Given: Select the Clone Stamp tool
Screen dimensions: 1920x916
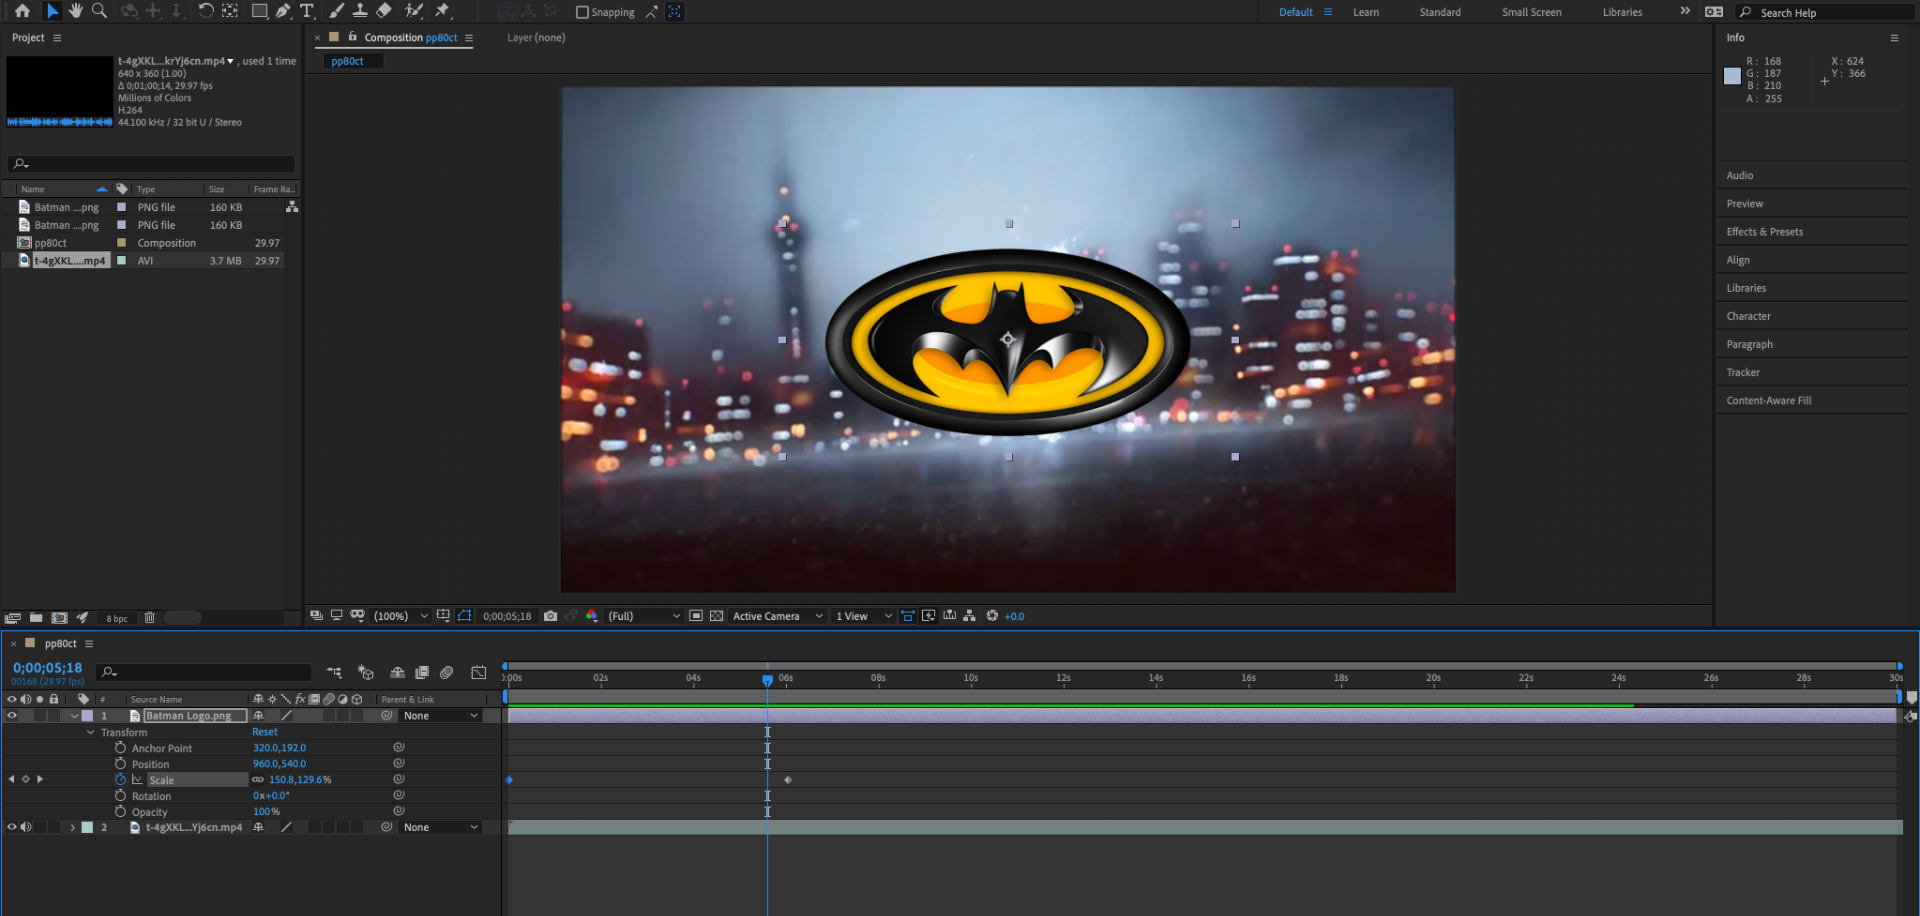Looking at the screenshot, I should 360,11.
